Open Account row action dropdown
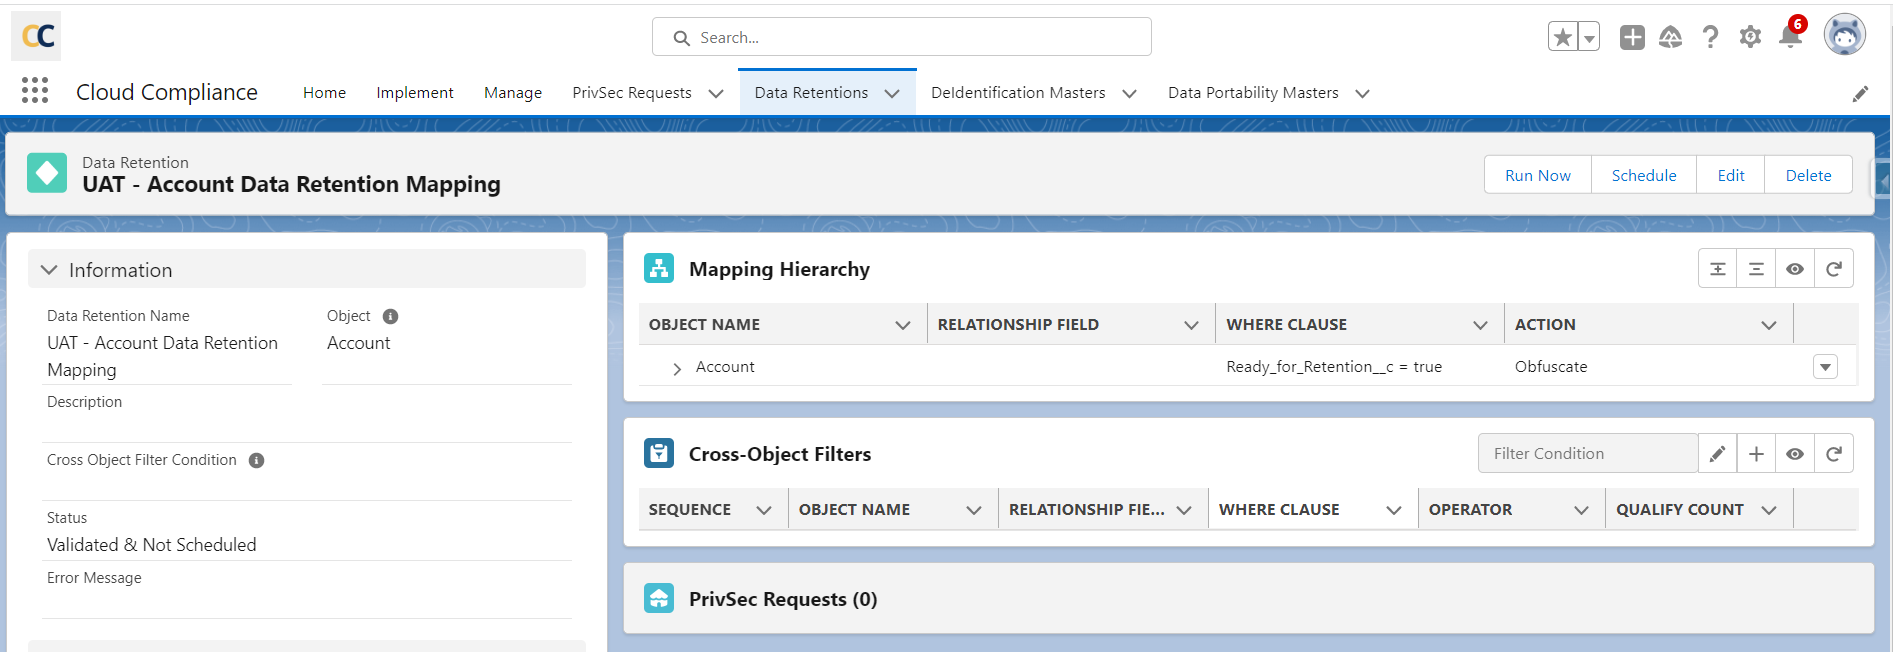The width and height of the screenshot is (1893, 652). point(1825,367)
